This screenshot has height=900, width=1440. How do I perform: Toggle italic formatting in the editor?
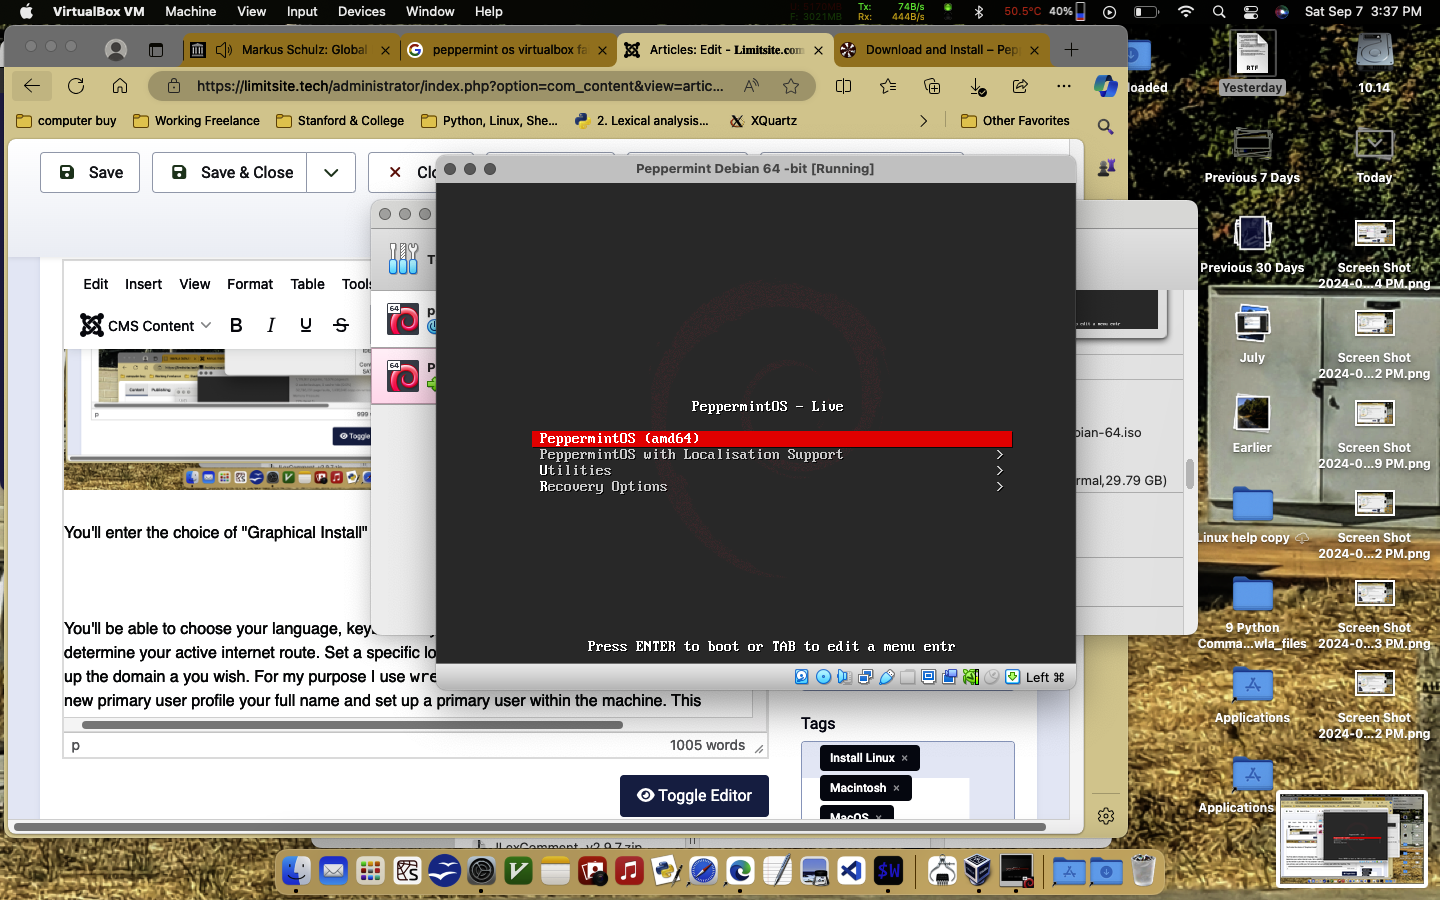click(x=271, y=325)
